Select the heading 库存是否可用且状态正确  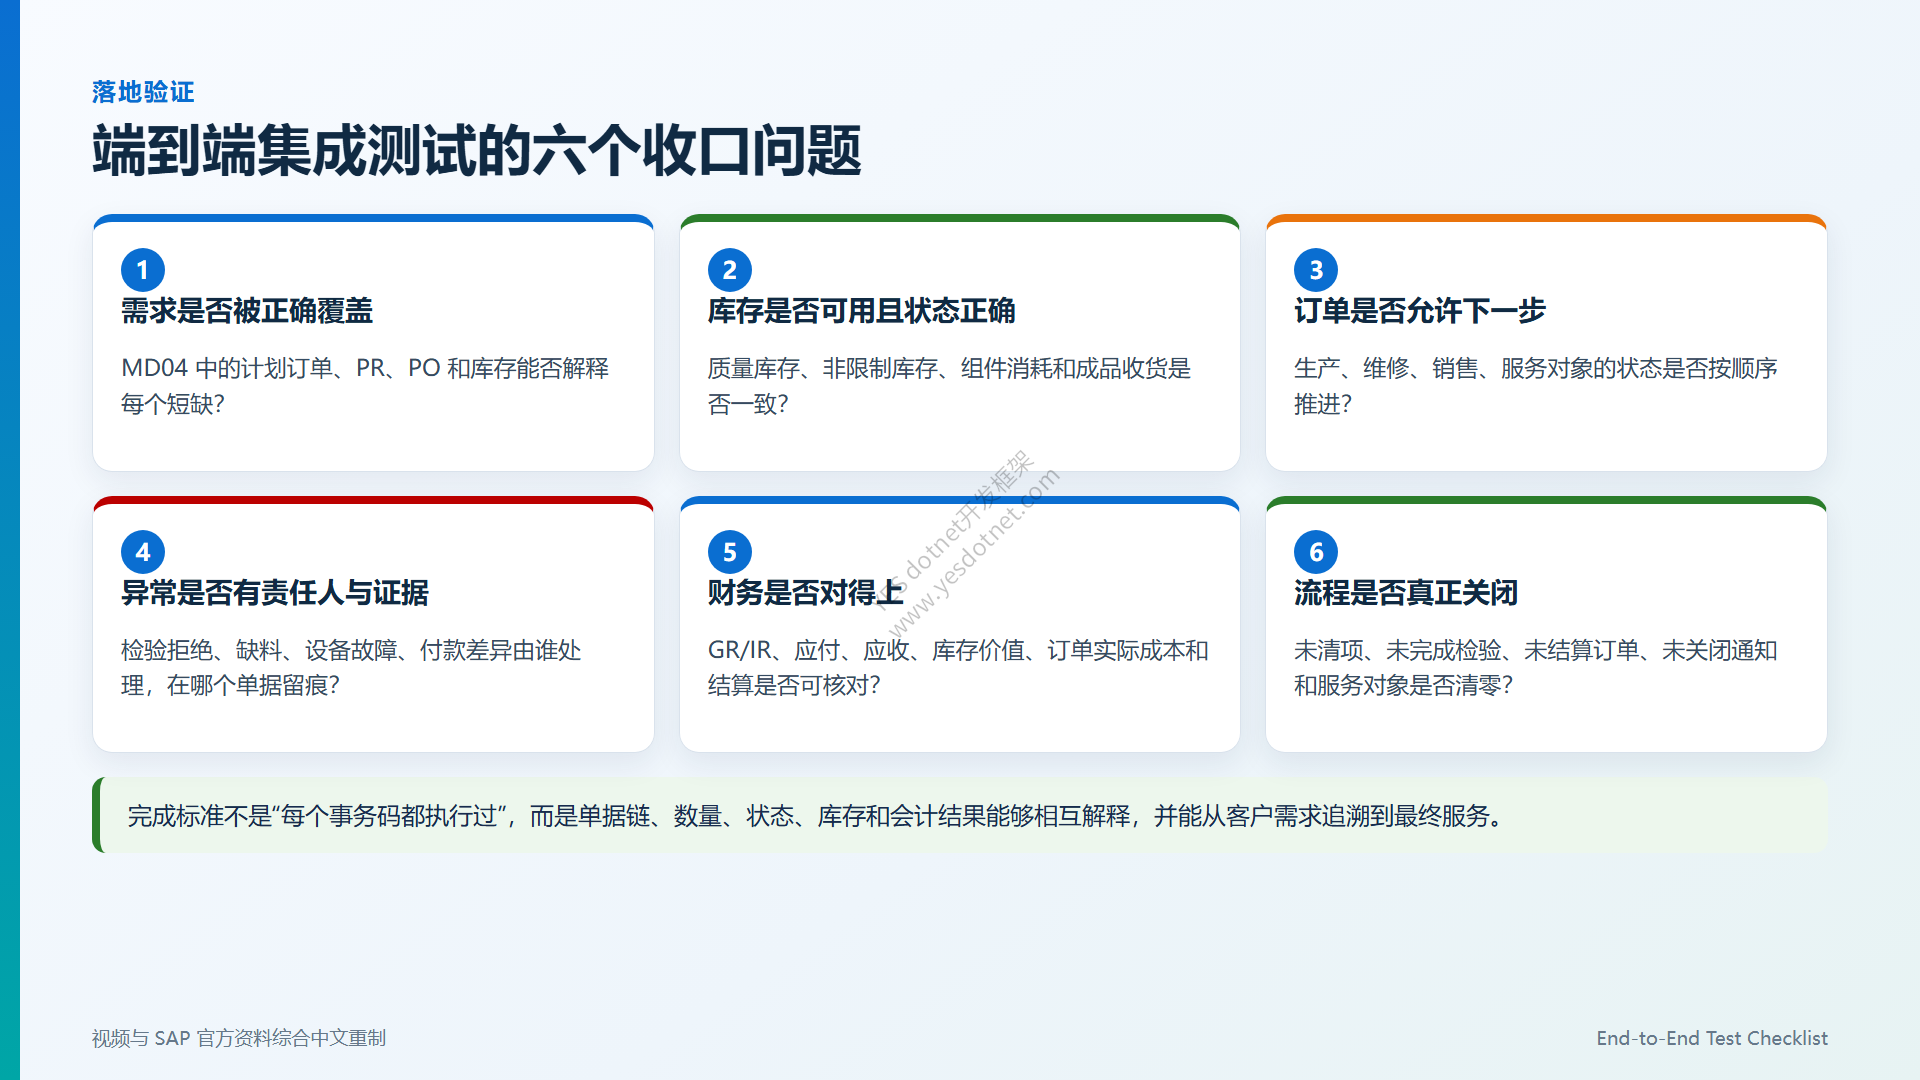pos(861,311)
